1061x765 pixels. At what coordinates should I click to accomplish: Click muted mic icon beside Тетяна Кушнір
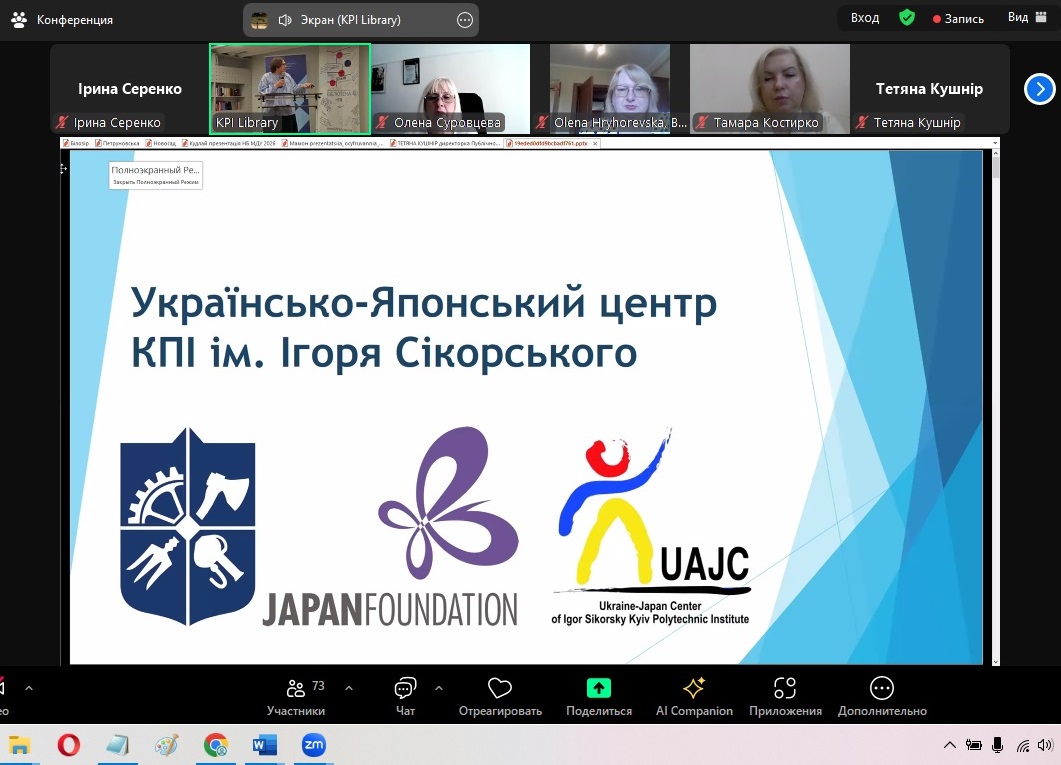point(862,122)
